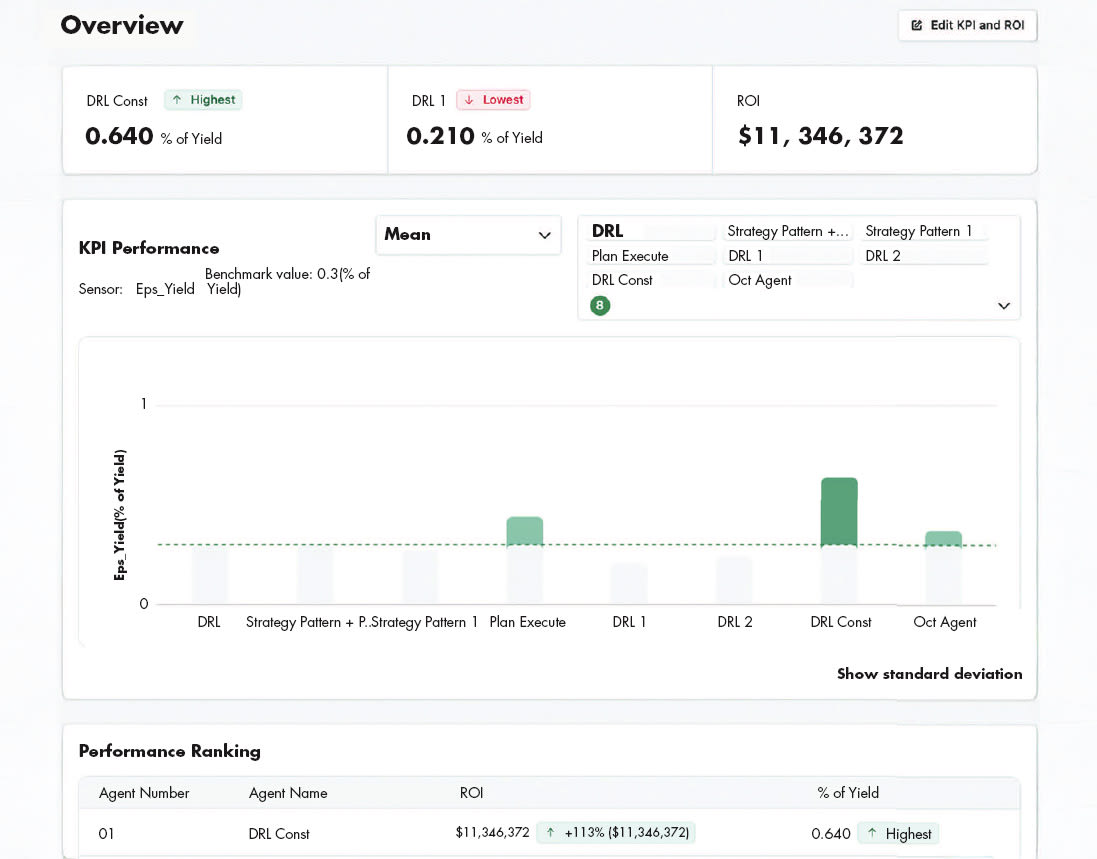
Task: Click the edit pencil icon beside Edit KPI
Action: click(916, 25)
